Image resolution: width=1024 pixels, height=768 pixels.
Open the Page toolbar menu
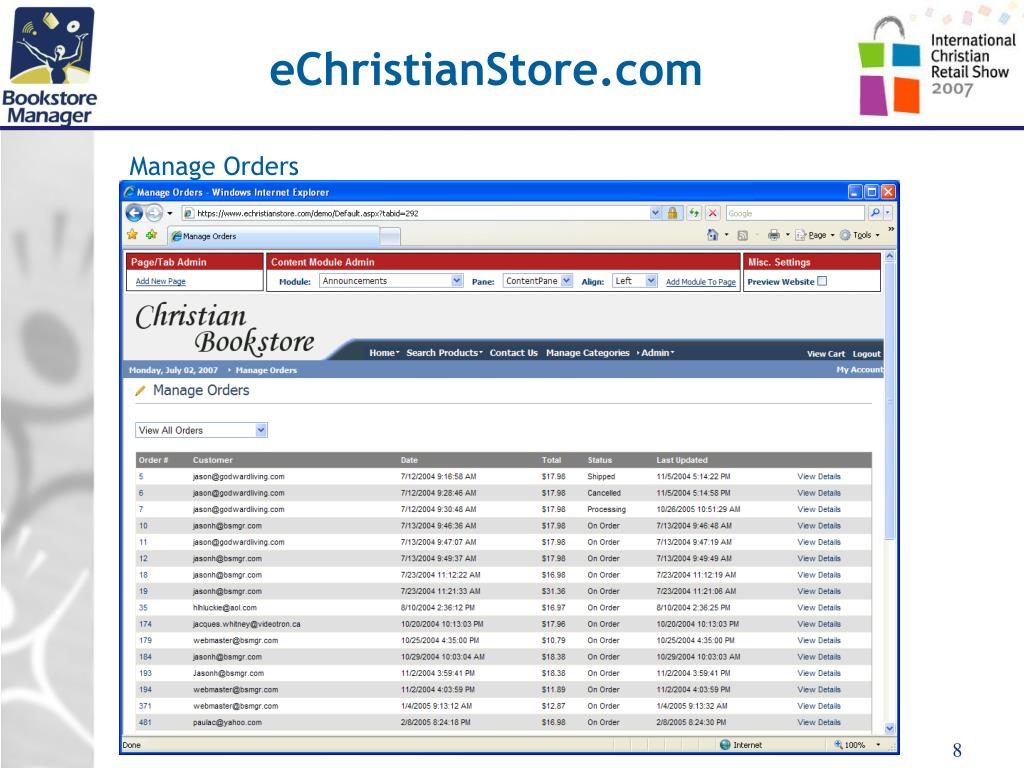point(815,235)
